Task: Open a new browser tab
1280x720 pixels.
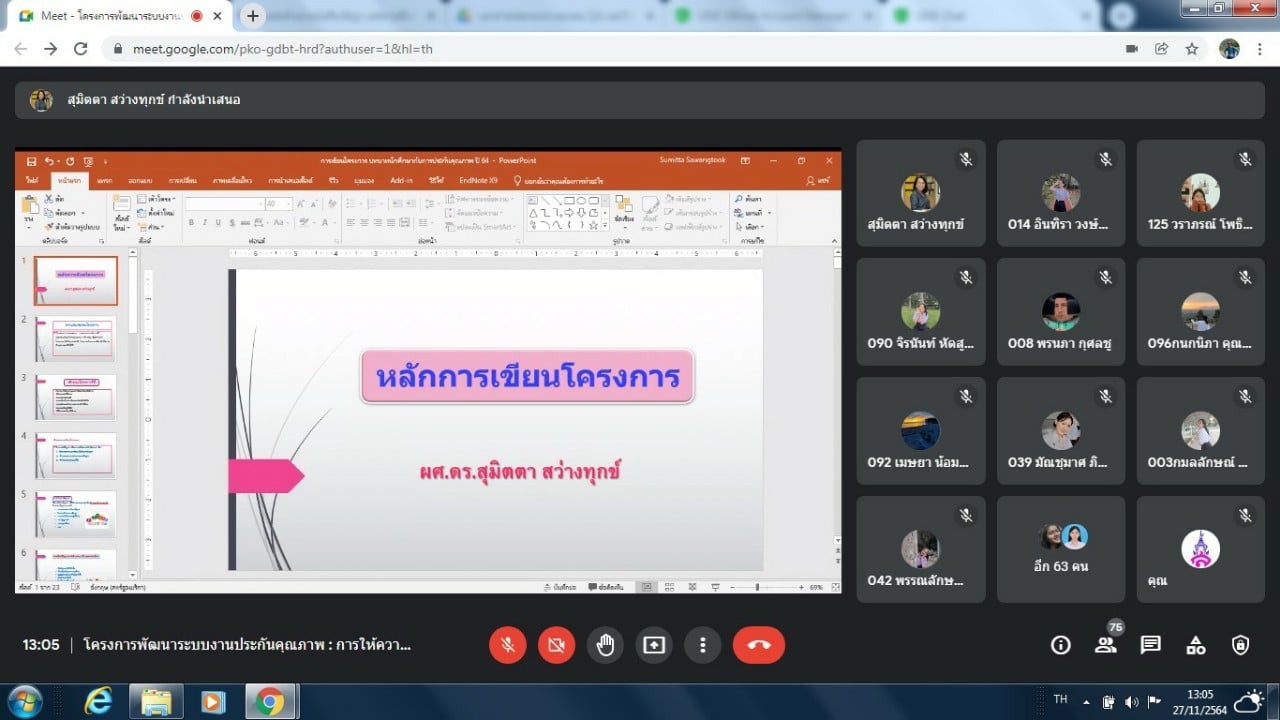Action: tap(253, 16)
